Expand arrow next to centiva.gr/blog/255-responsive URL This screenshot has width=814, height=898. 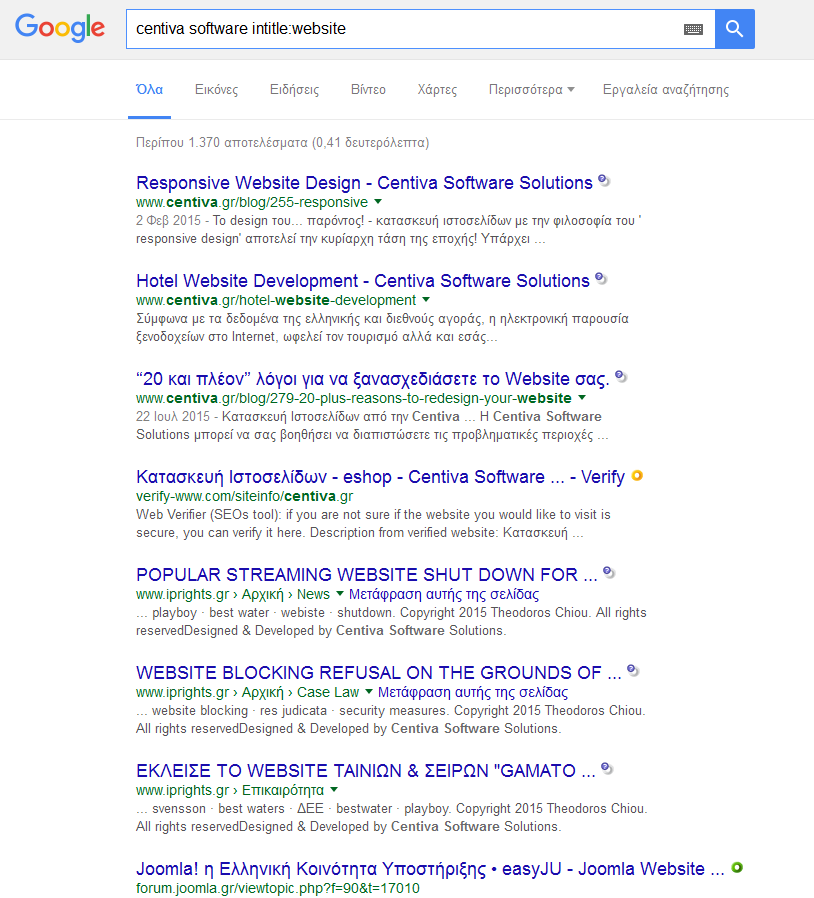click(378, 202)
